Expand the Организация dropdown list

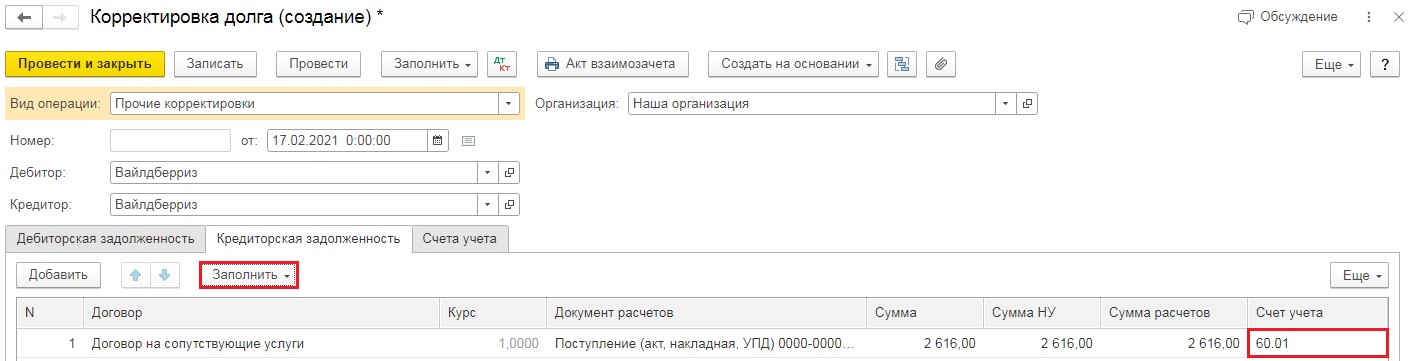click(1005, 103)
